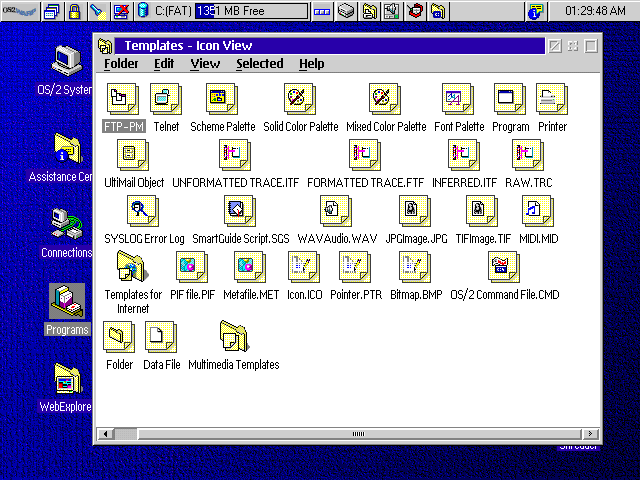Open the View menu
640x480 pixels.
coord(205,64)
